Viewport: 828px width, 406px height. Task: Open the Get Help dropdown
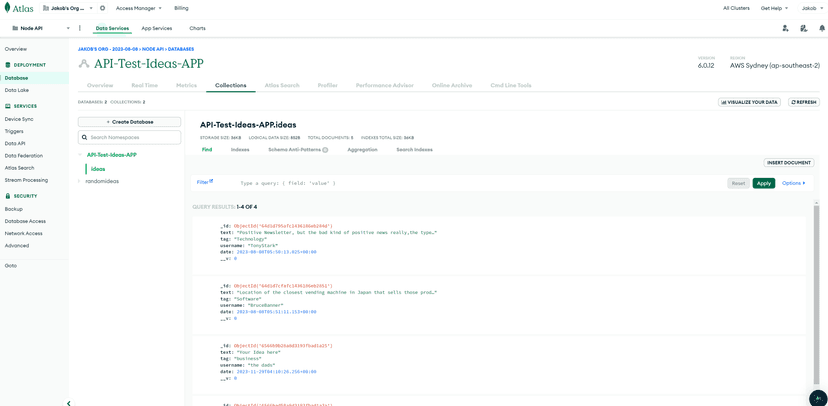pos(774,8)
